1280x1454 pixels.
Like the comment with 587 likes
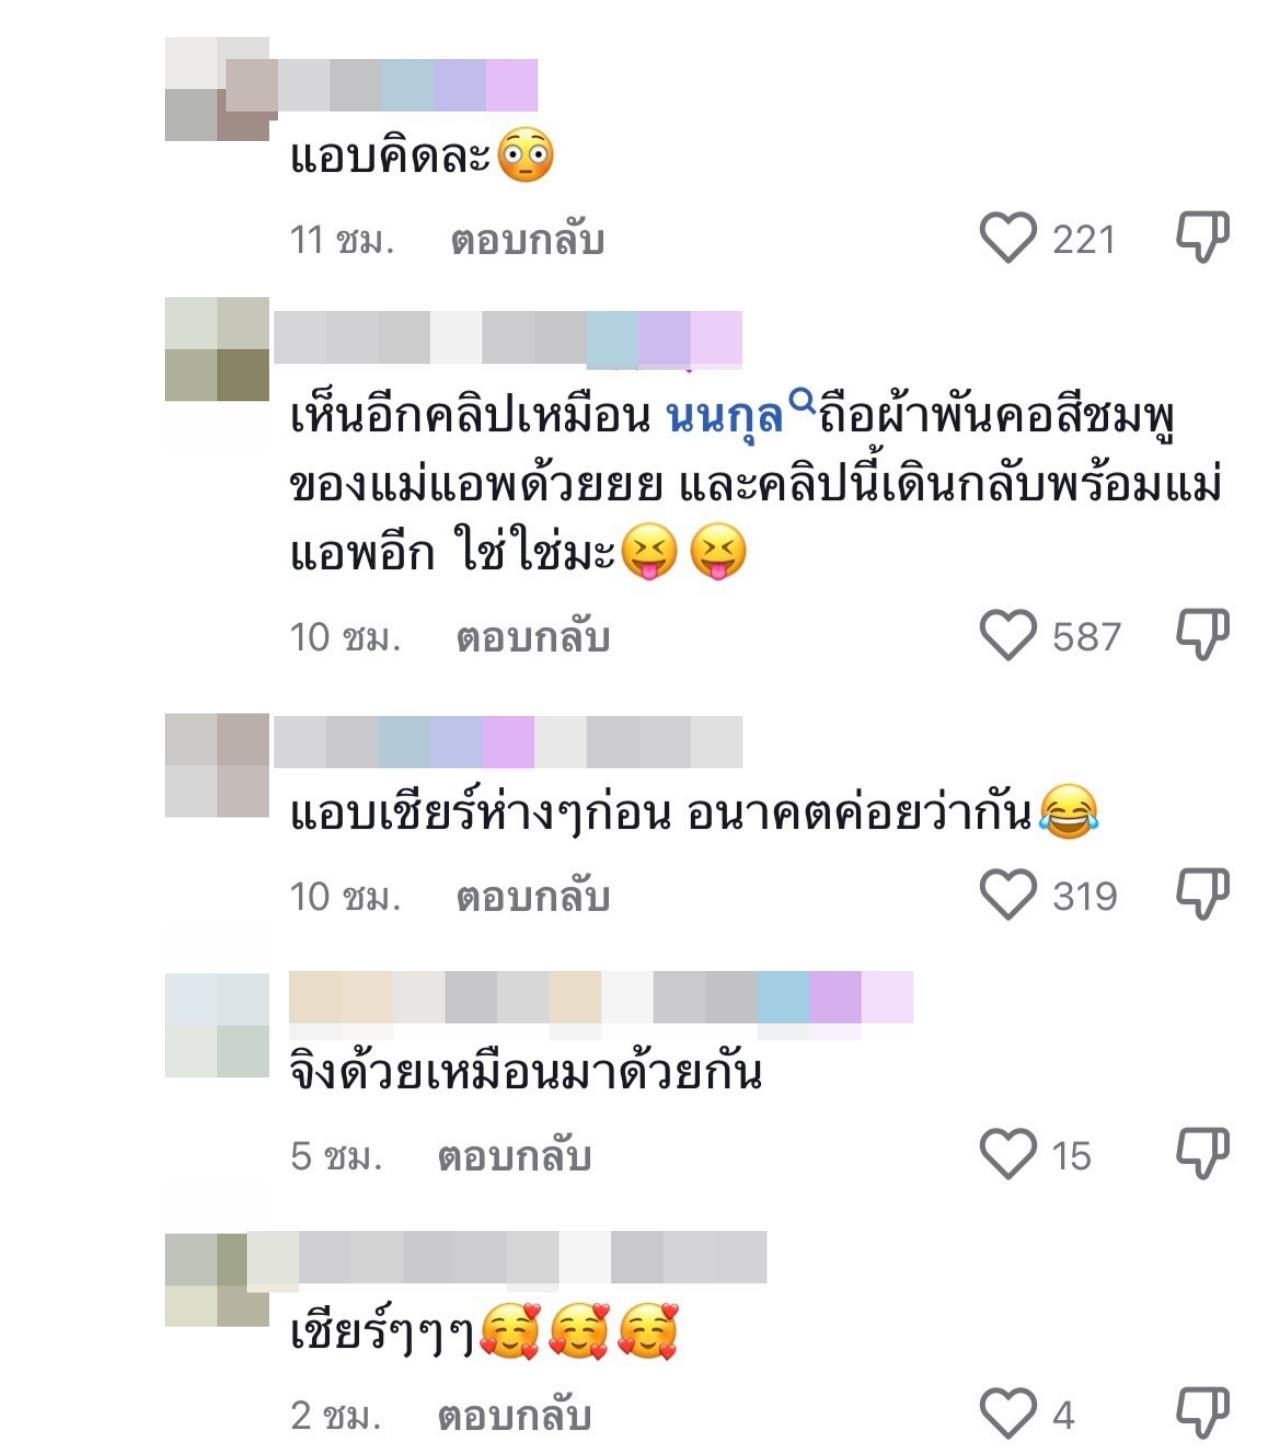(x=1007, y=635)
